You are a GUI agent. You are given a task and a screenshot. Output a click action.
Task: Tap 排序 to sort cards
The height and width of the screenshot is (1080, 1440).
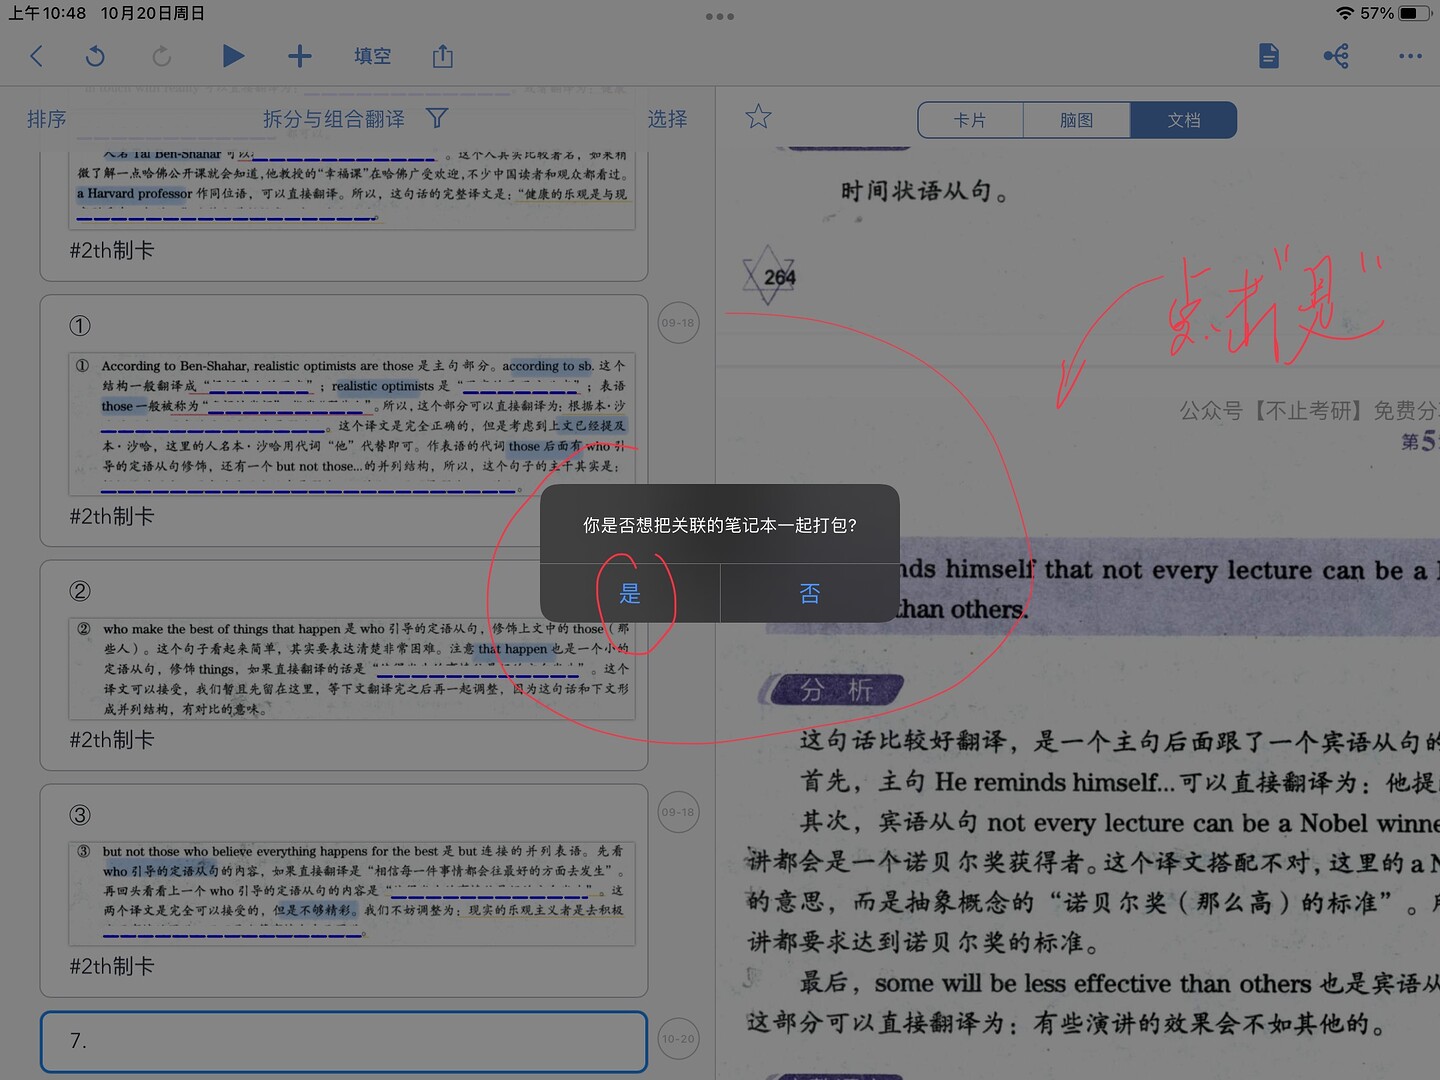[47, 119]
